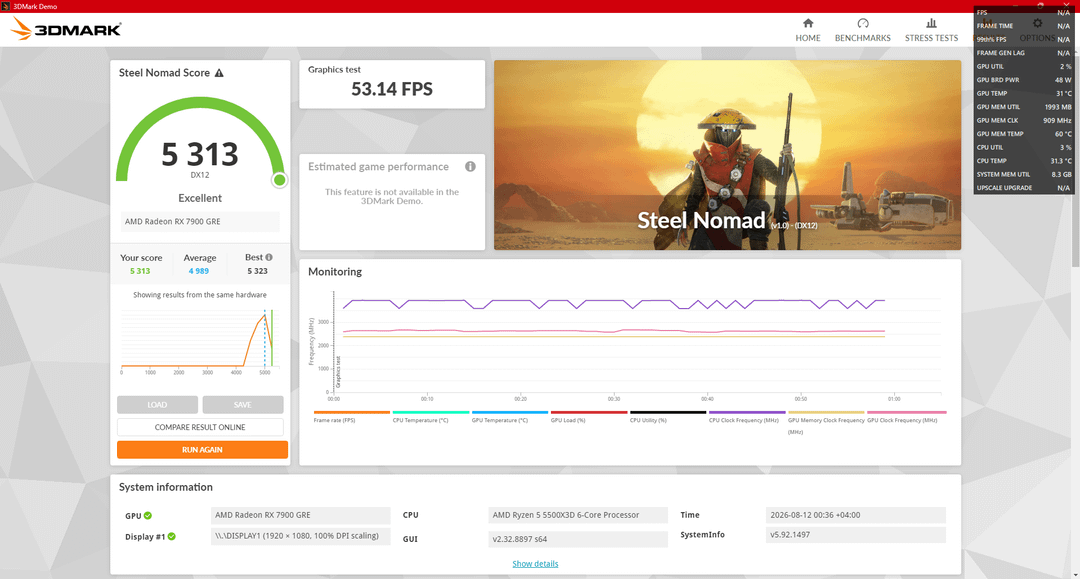Open the Stress Tests chart icon
This screenshot has height=579, width=1080.
[x=931, y=23]
